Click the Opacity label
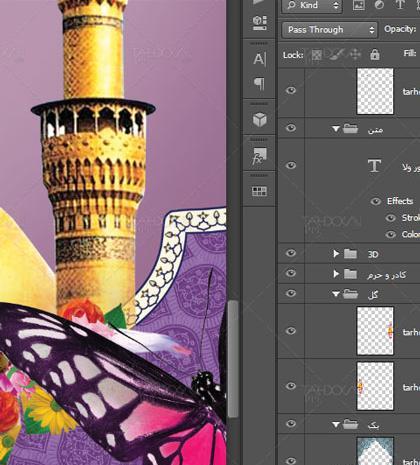This screenshot has width=420, height=465. pyautogui.click(x=400, y=29)
